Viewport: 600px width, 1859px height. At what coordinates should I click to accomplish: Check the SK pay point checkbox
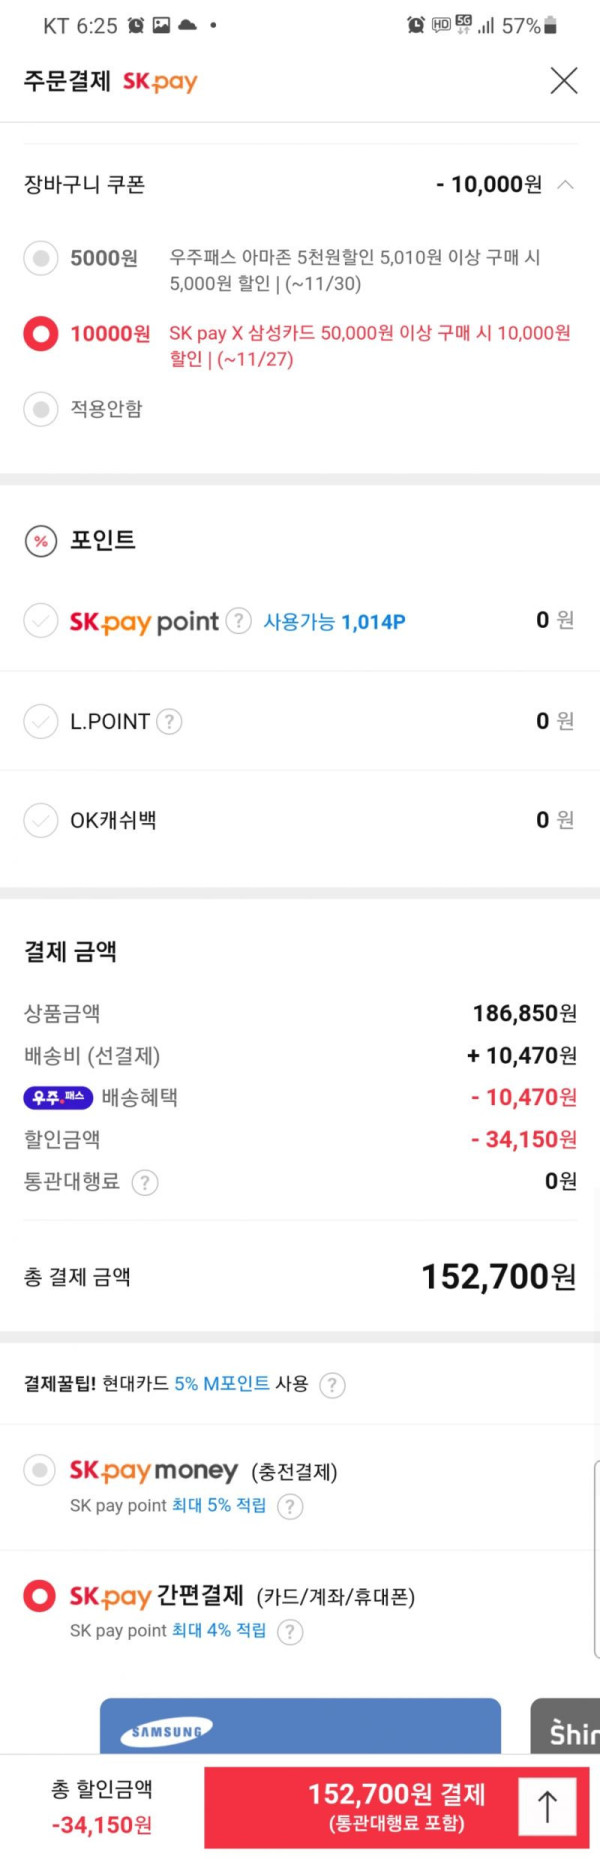[x=41, y=621]
